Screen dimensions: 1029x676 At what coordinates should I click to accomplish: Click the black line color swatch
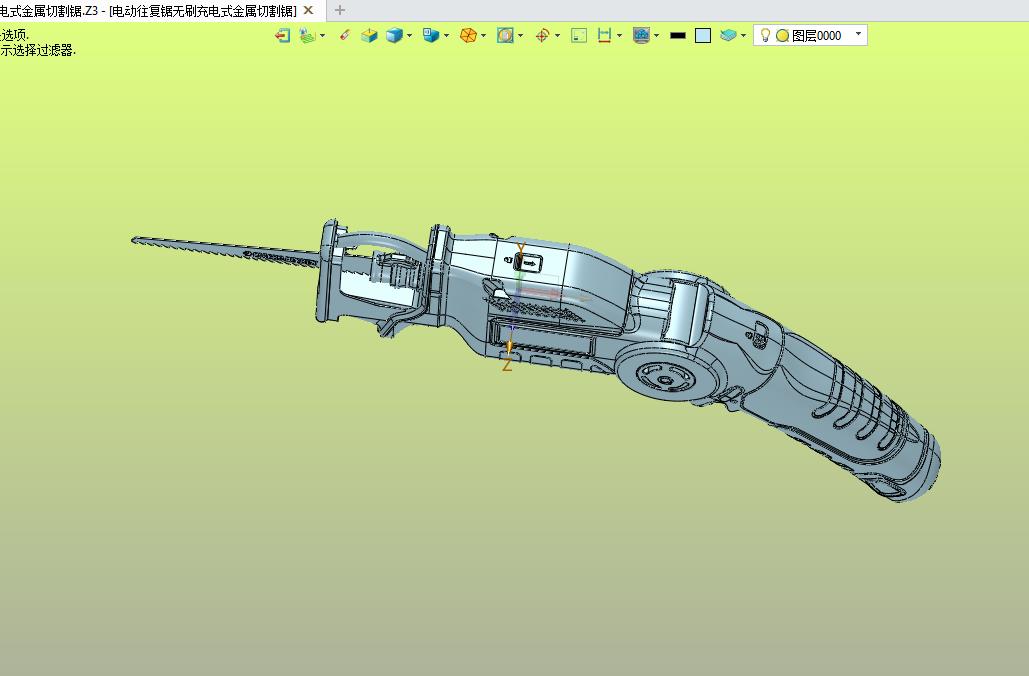tap(678, 35)
